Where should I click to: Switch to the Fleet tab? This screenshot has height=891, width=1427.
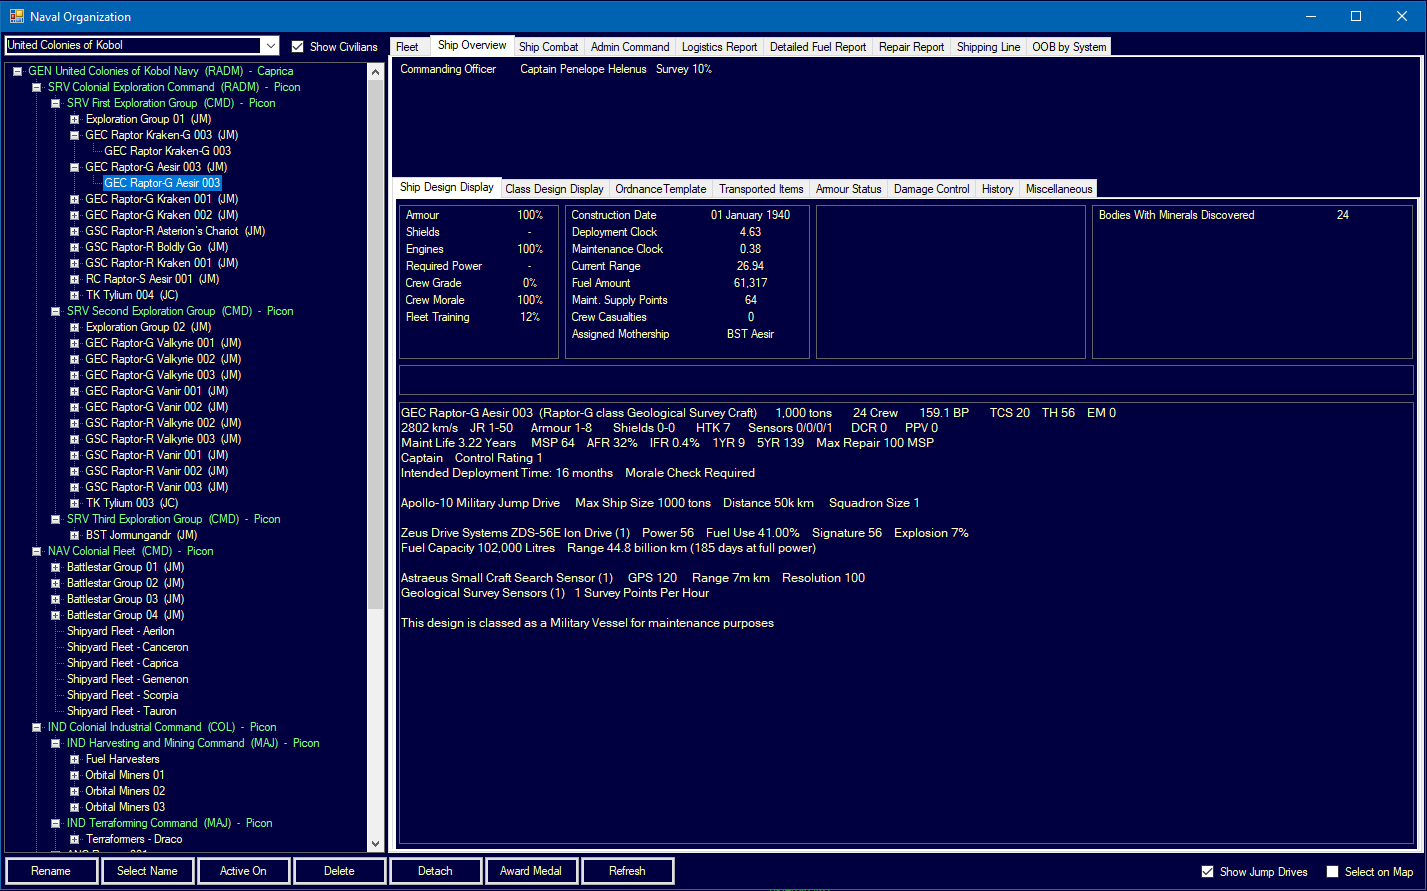coord(407,47)
